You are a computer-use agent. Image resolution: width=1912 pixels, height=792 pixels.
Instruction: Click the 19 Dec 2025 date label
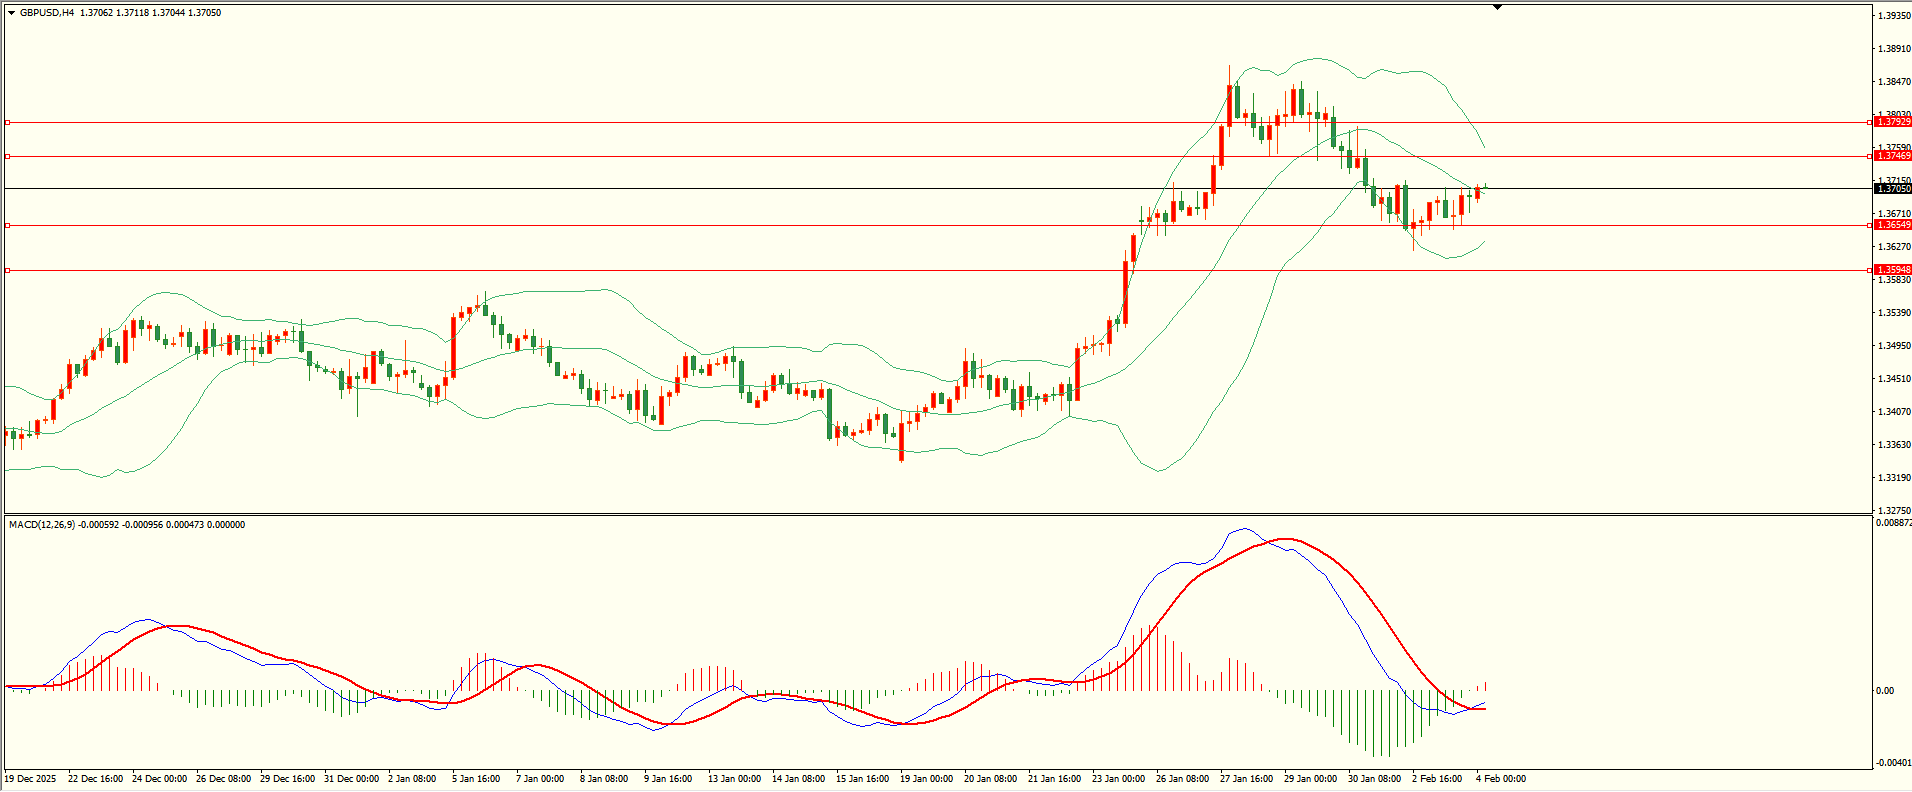pyautogui.click(x=31, y=779)
